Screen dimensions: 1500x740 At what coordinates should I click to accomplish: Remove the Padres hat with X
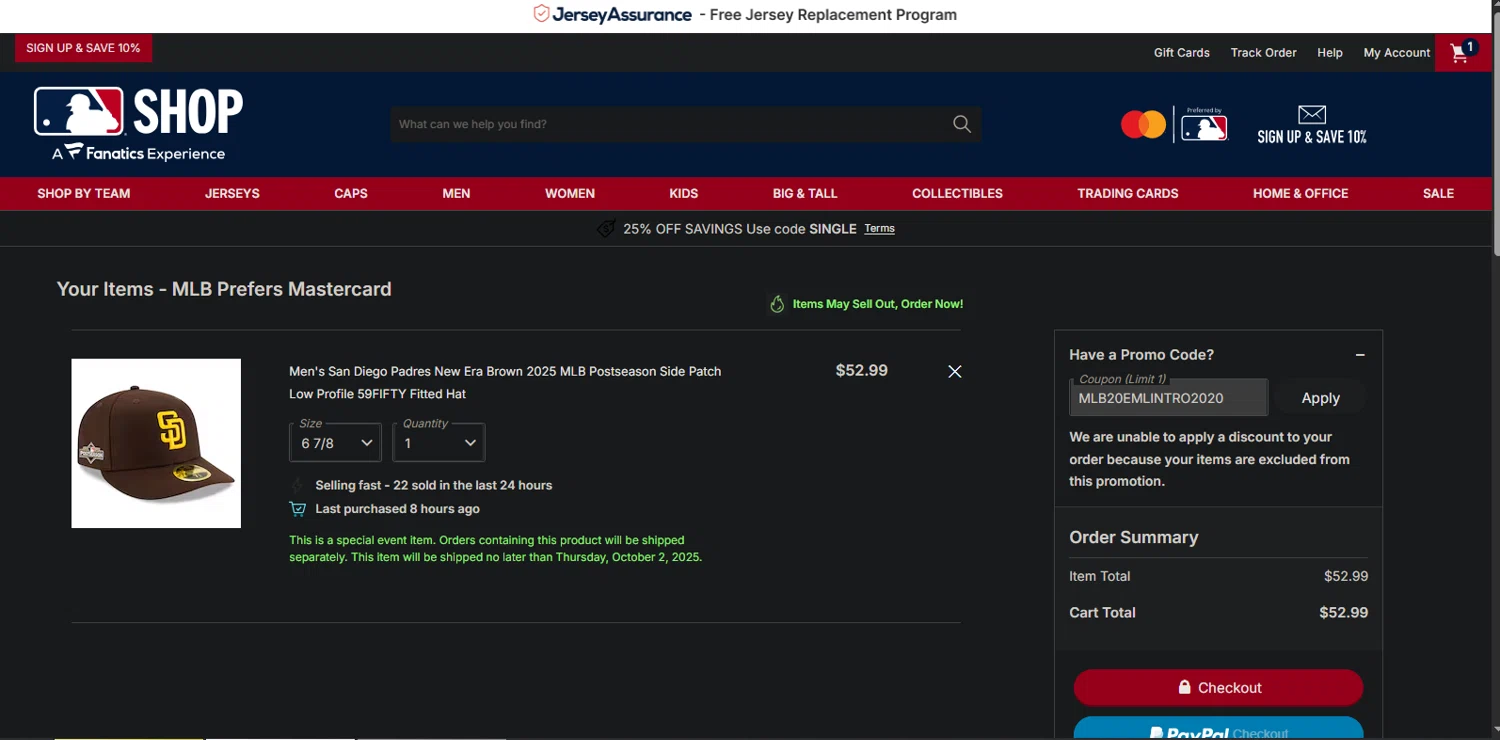pyautogui.click(x=955, y=371)
